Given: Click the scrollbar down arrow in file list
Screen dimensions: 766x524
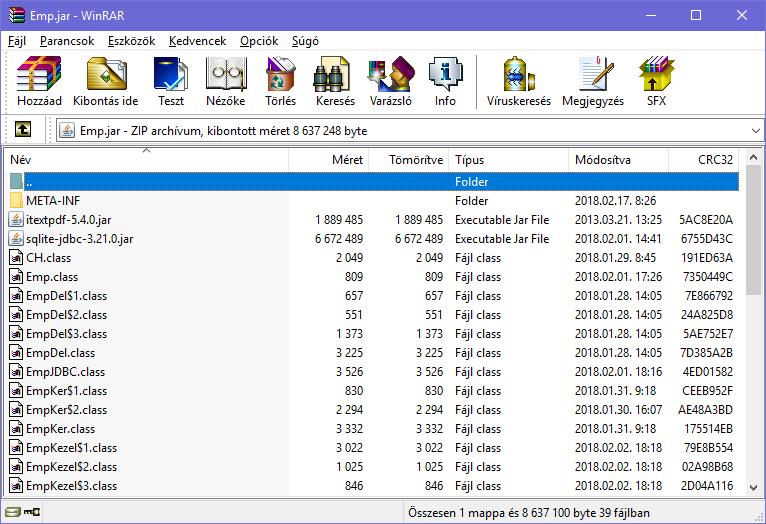Looking at the screenshot, I should coord(753,487).
